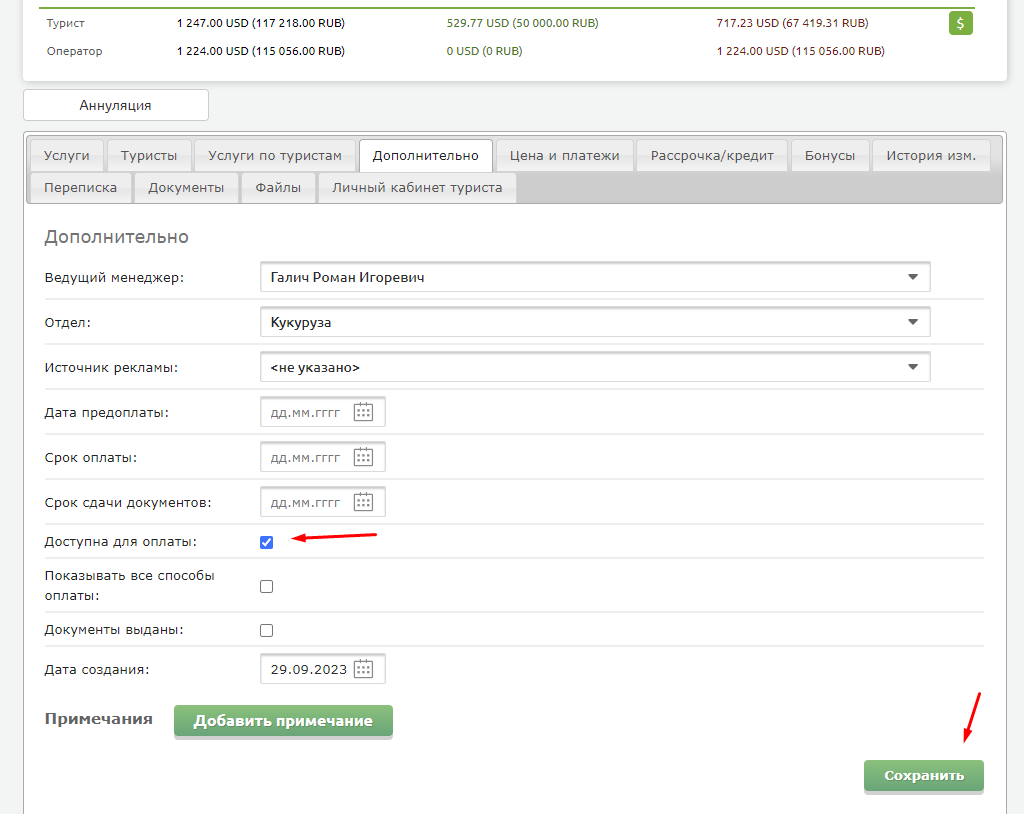Click the Примечания heading
Image resolution: width=1024 pixels, height=814 pixels.
point(99,719)
